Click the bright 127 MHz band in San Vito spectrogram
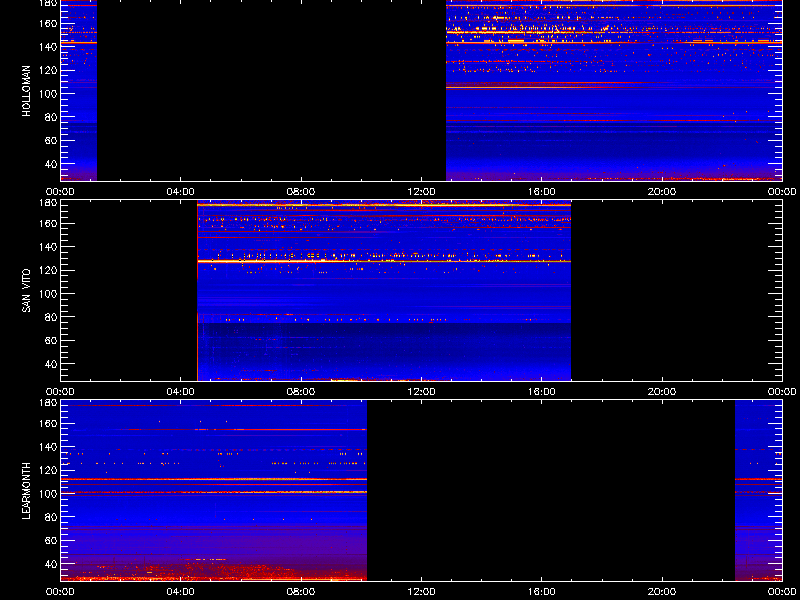800x600 pixels. (384, 261)
